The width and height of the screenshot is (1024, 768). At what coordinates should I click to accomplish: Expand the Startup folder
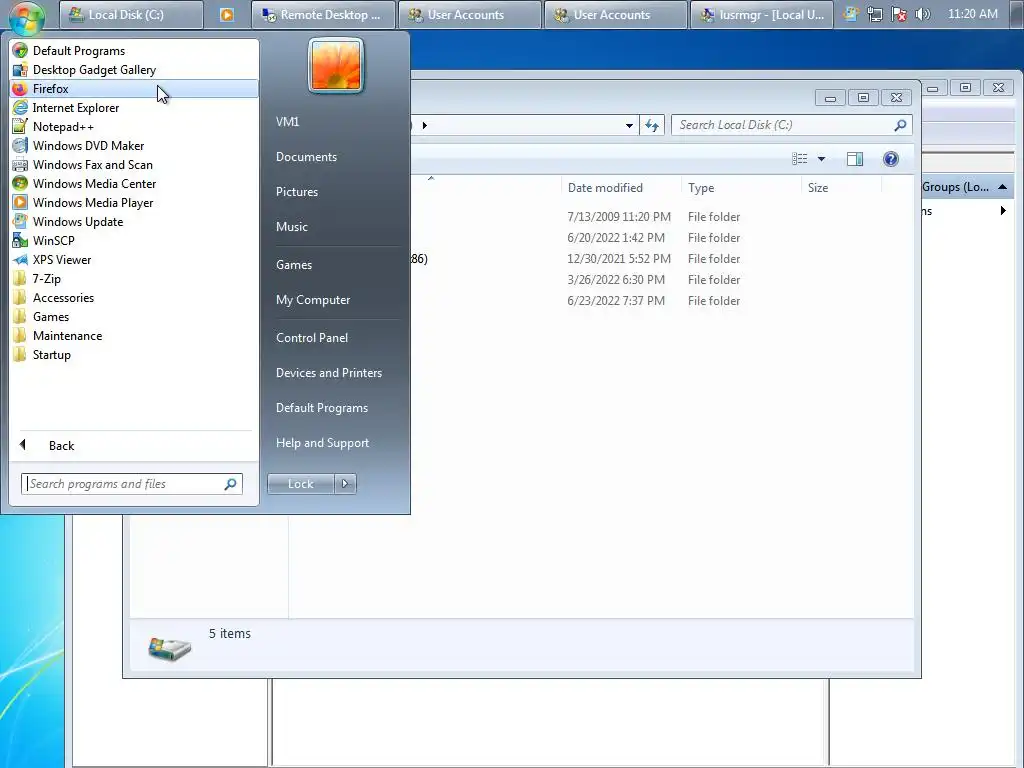tap(134, 355)
